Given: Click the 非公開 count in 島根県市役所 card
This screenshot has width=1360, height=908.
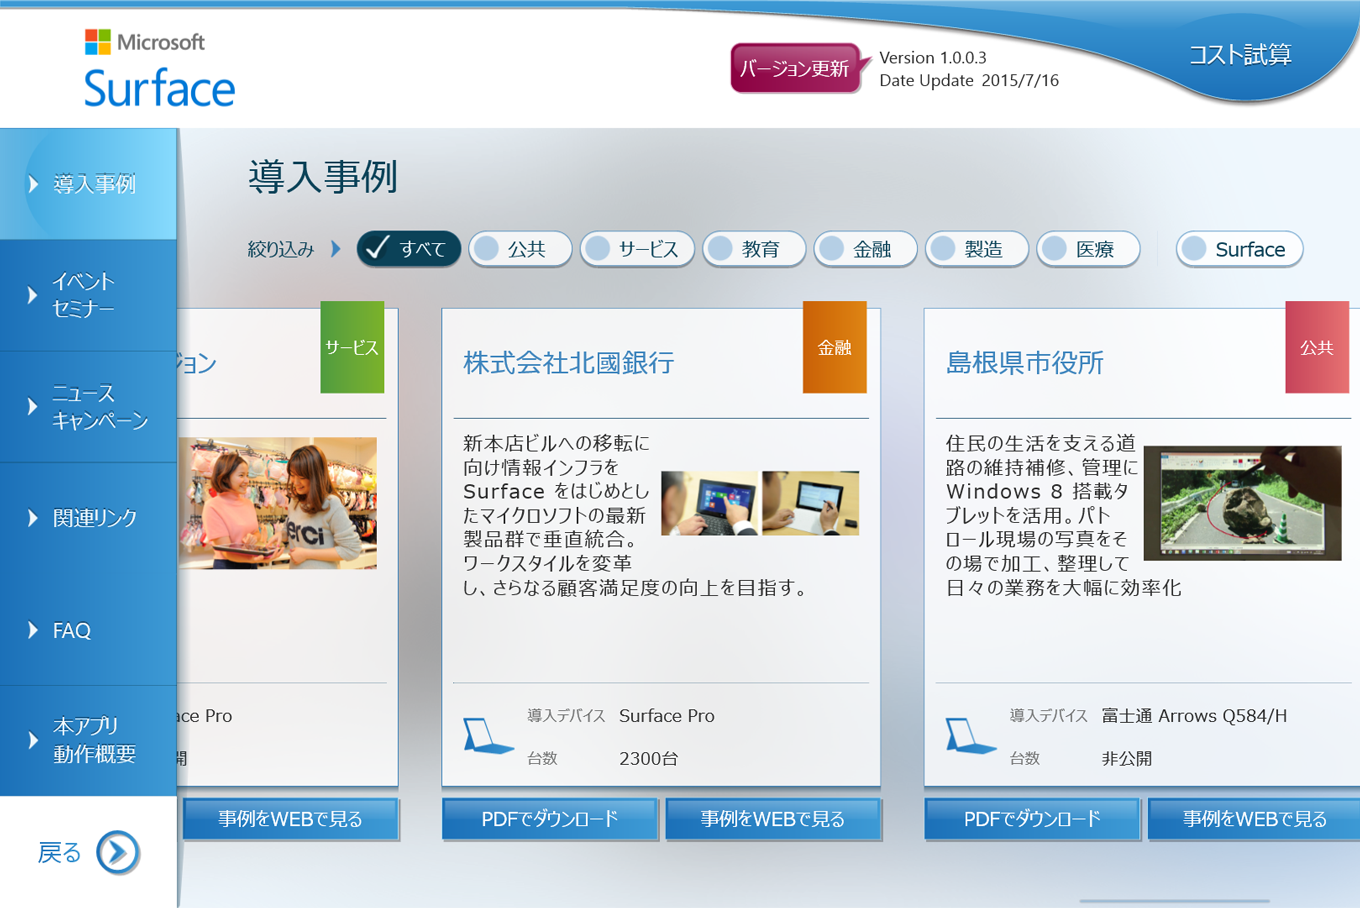Looking at the screenshot, I should (x=1127, y=758).
